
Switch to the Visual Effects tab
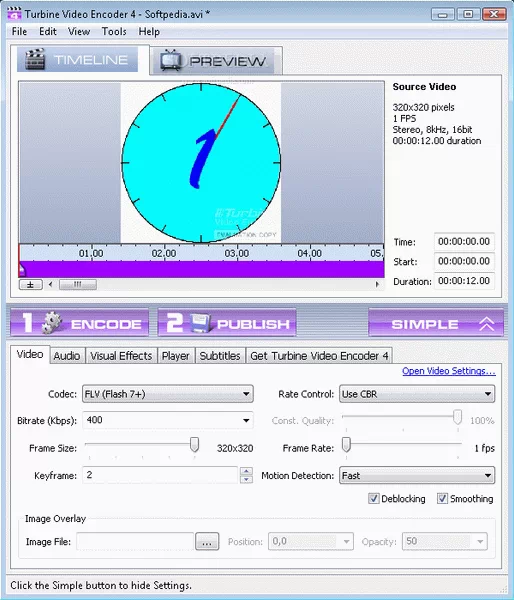tap(121, 356)
